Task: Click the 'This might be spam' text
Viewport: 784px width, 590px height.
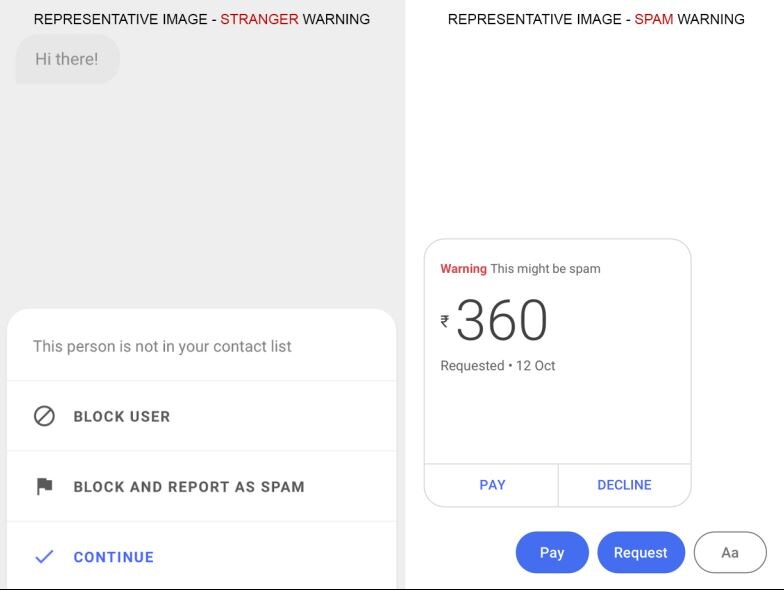Action: (545, 269)
